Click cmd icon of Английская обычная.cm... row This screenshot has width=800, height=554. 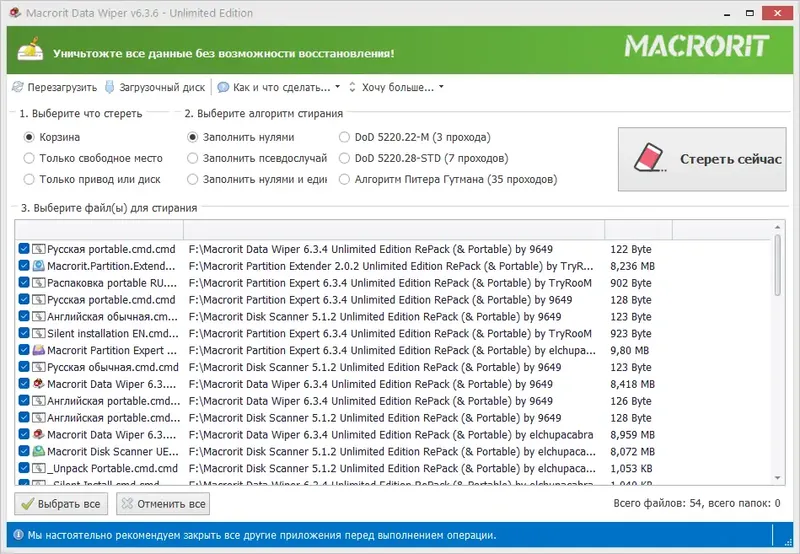click(x=39, y=316)
